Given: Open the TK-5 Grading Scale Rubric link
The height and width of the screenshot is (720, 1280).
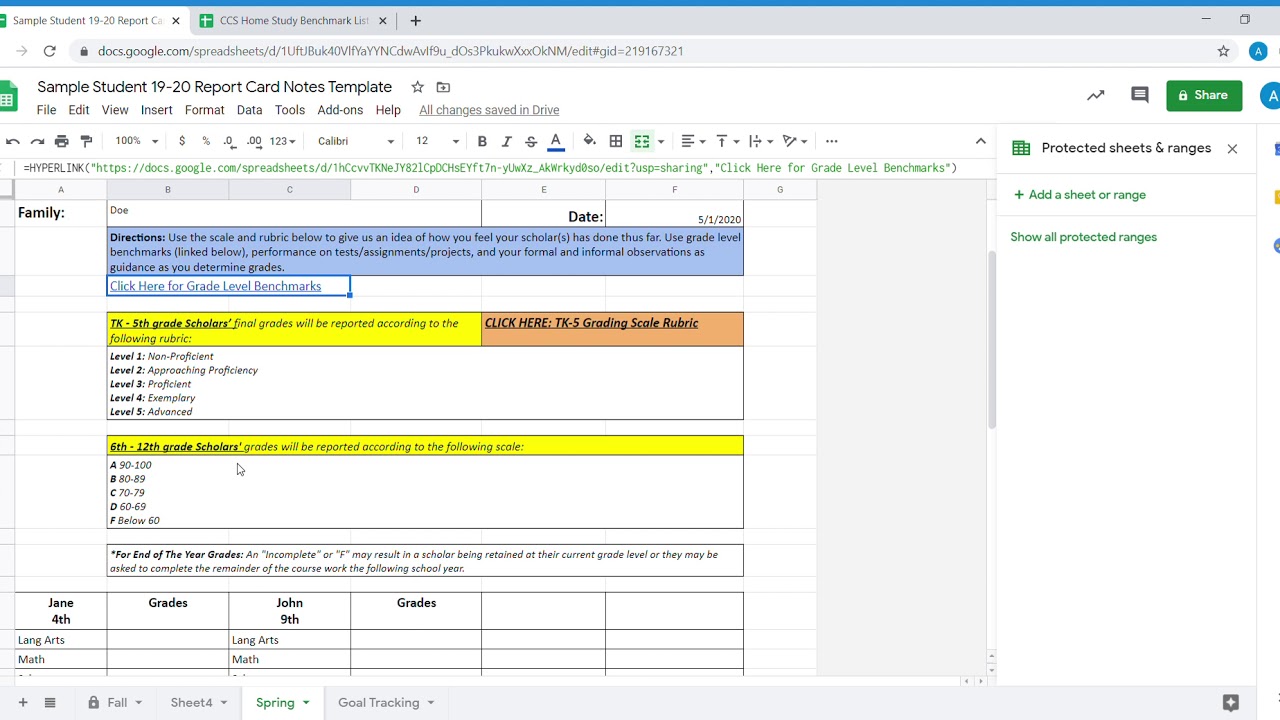Looking at the screenshot, I should (591, 323).
